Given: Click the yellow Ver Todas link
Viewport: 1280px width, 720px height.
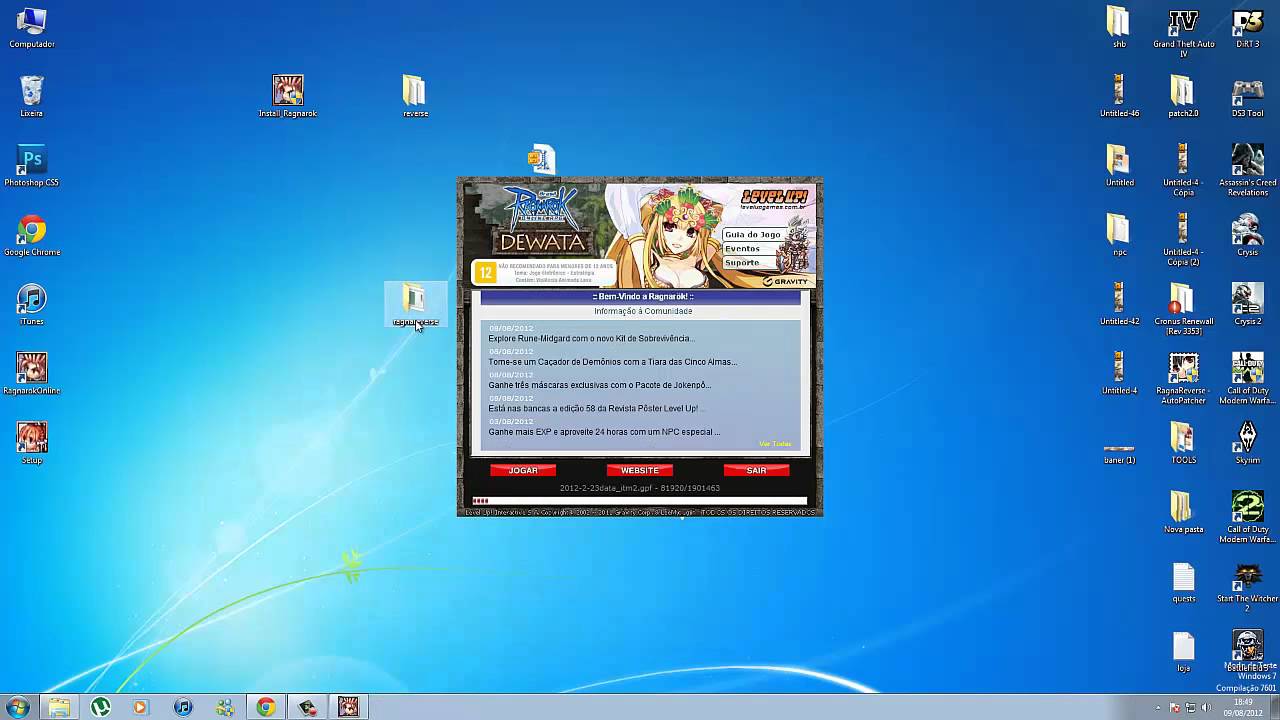Looking at the screenshot, I should [775, 444].
